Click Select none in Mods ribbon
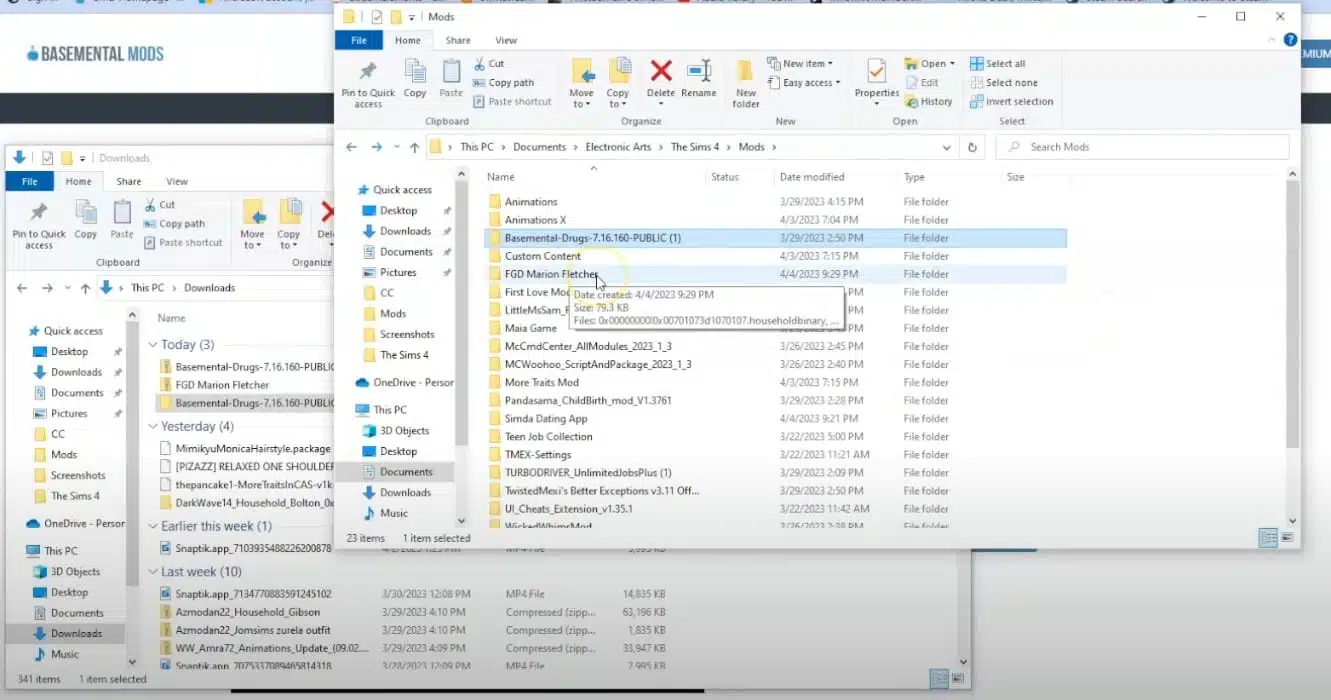 point(1003,82)
